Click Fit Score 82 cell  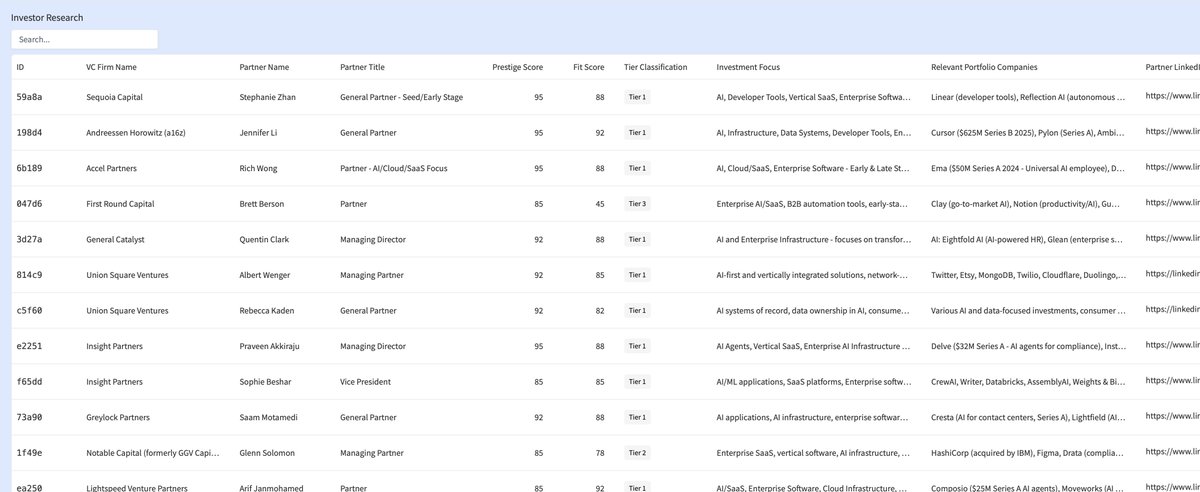coord(599,310)
